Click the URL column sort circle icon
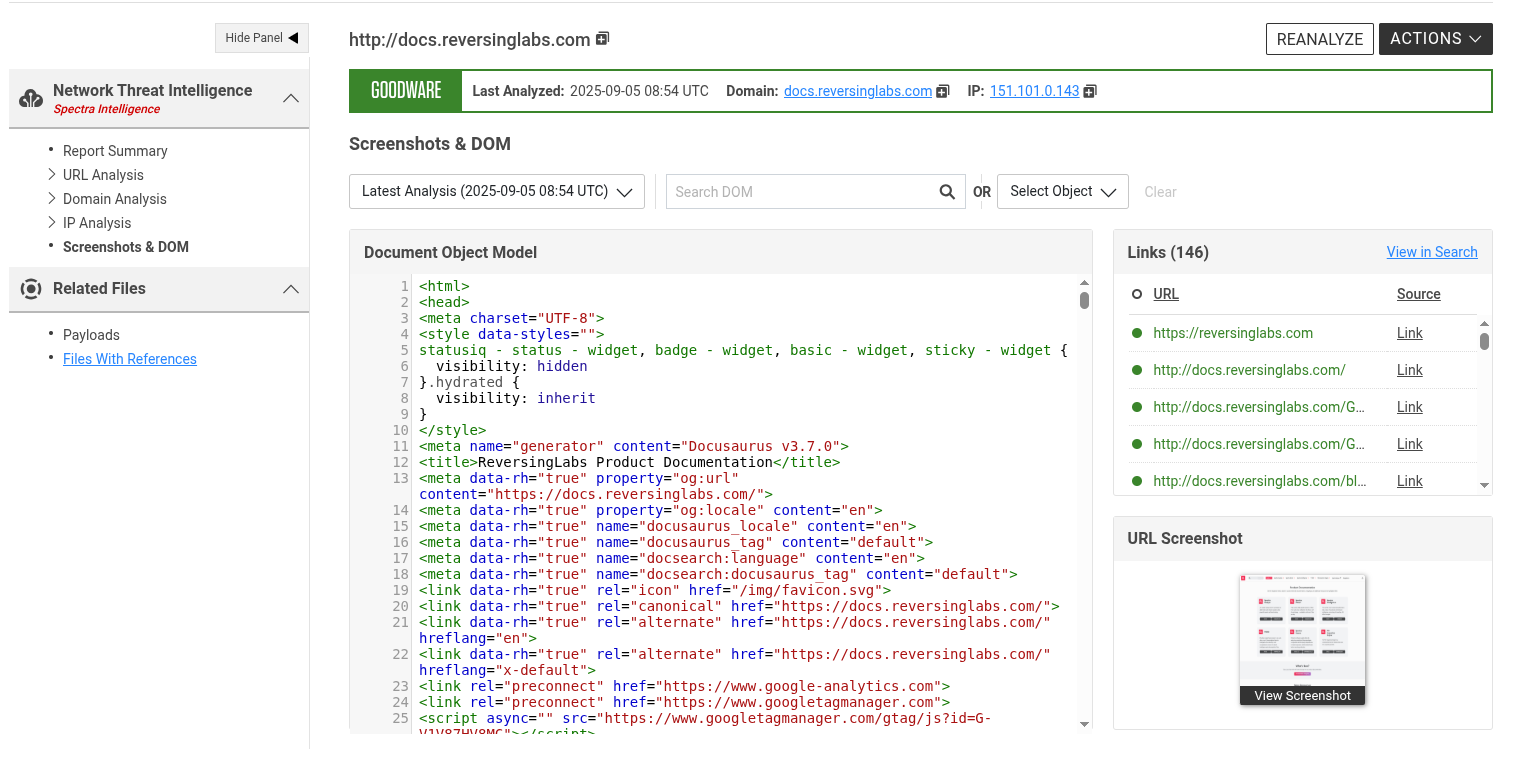This screenshot has width=1516, height=759. (x=1136, y=294)
